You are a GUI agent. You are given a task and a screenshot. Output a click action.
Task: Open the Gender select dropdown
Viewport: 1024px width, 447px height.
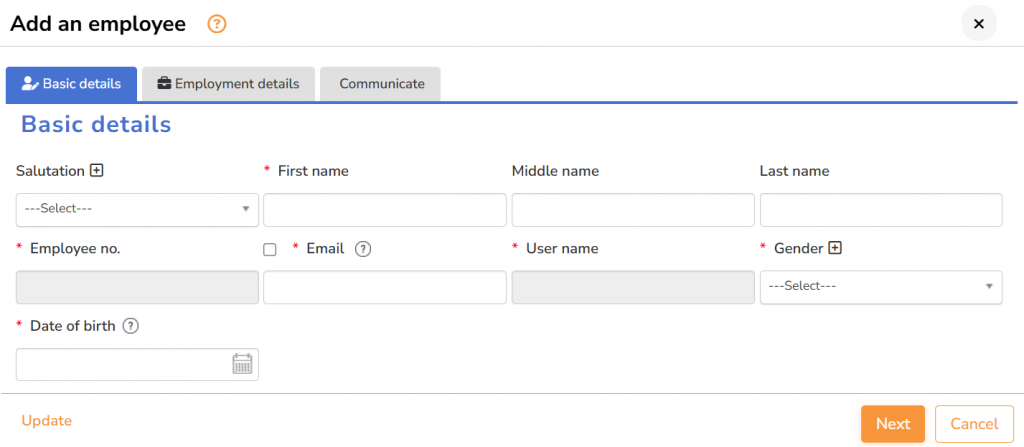[x=880, y=286]
